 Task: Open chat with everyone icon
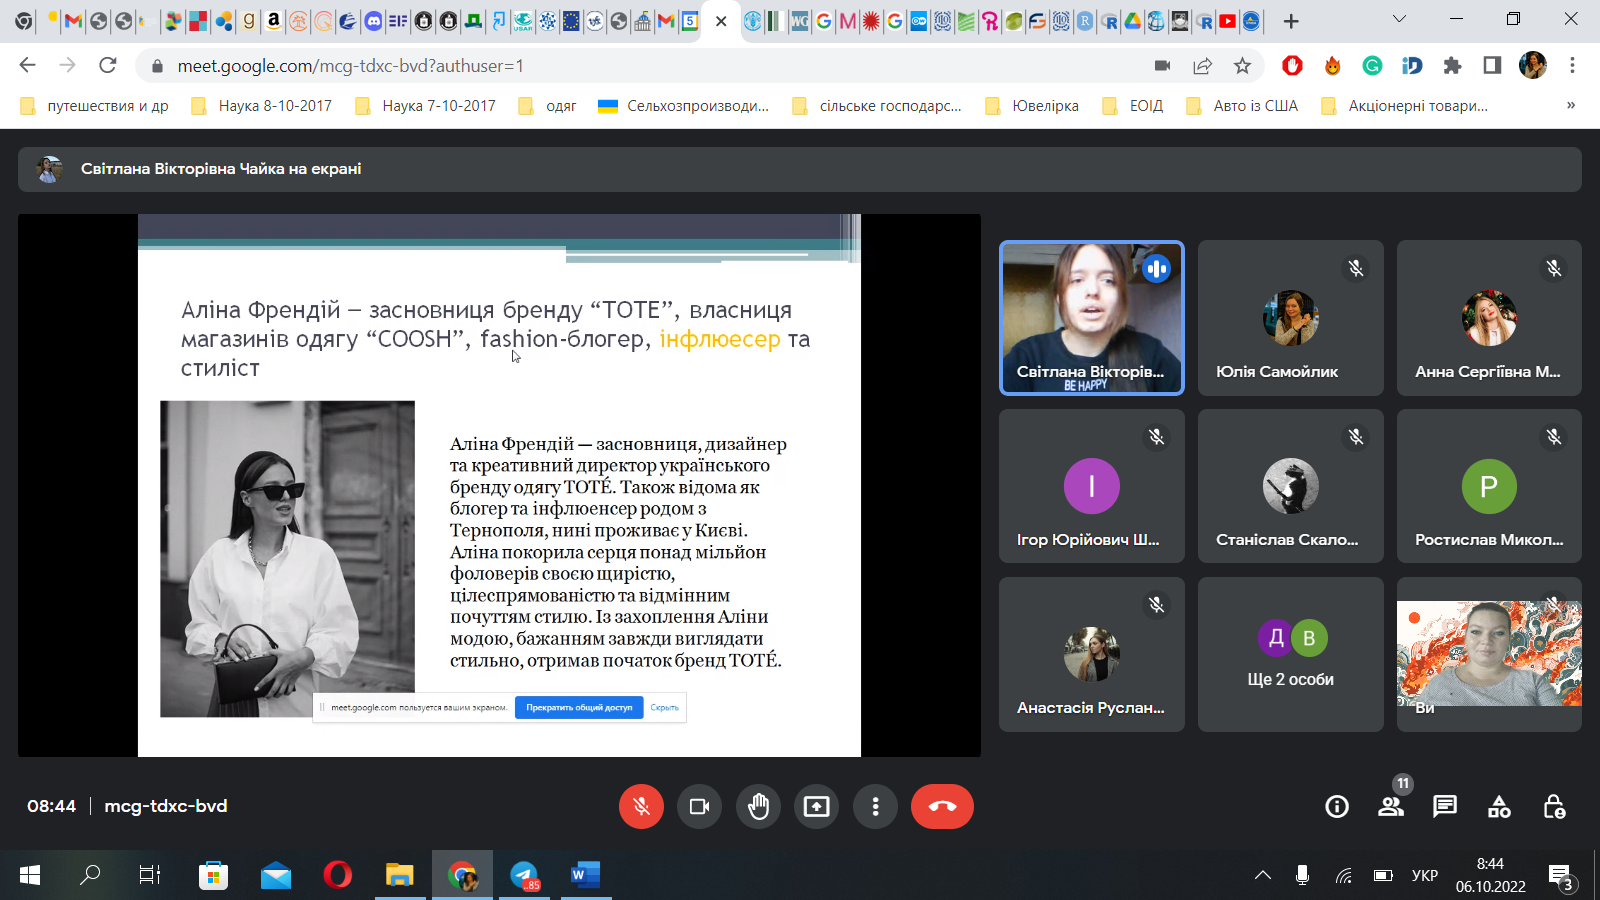pyautogui.click(x=1445, y=806)
